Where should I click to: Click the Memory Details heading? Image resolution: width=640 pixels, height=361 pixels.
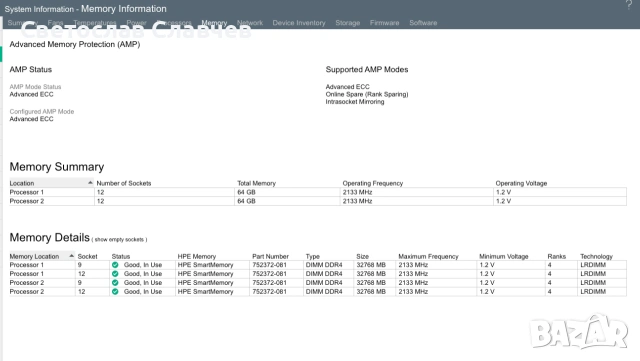click(x=49, y=237)
